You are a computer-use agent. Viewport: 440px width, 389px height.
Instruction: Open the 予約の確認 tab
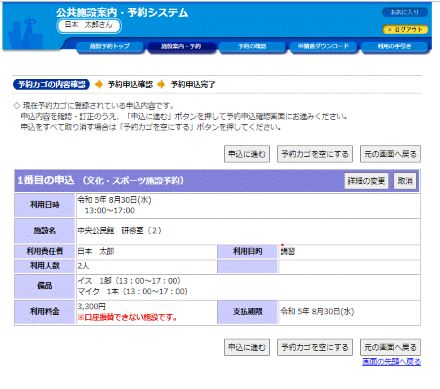click(252, 46)
